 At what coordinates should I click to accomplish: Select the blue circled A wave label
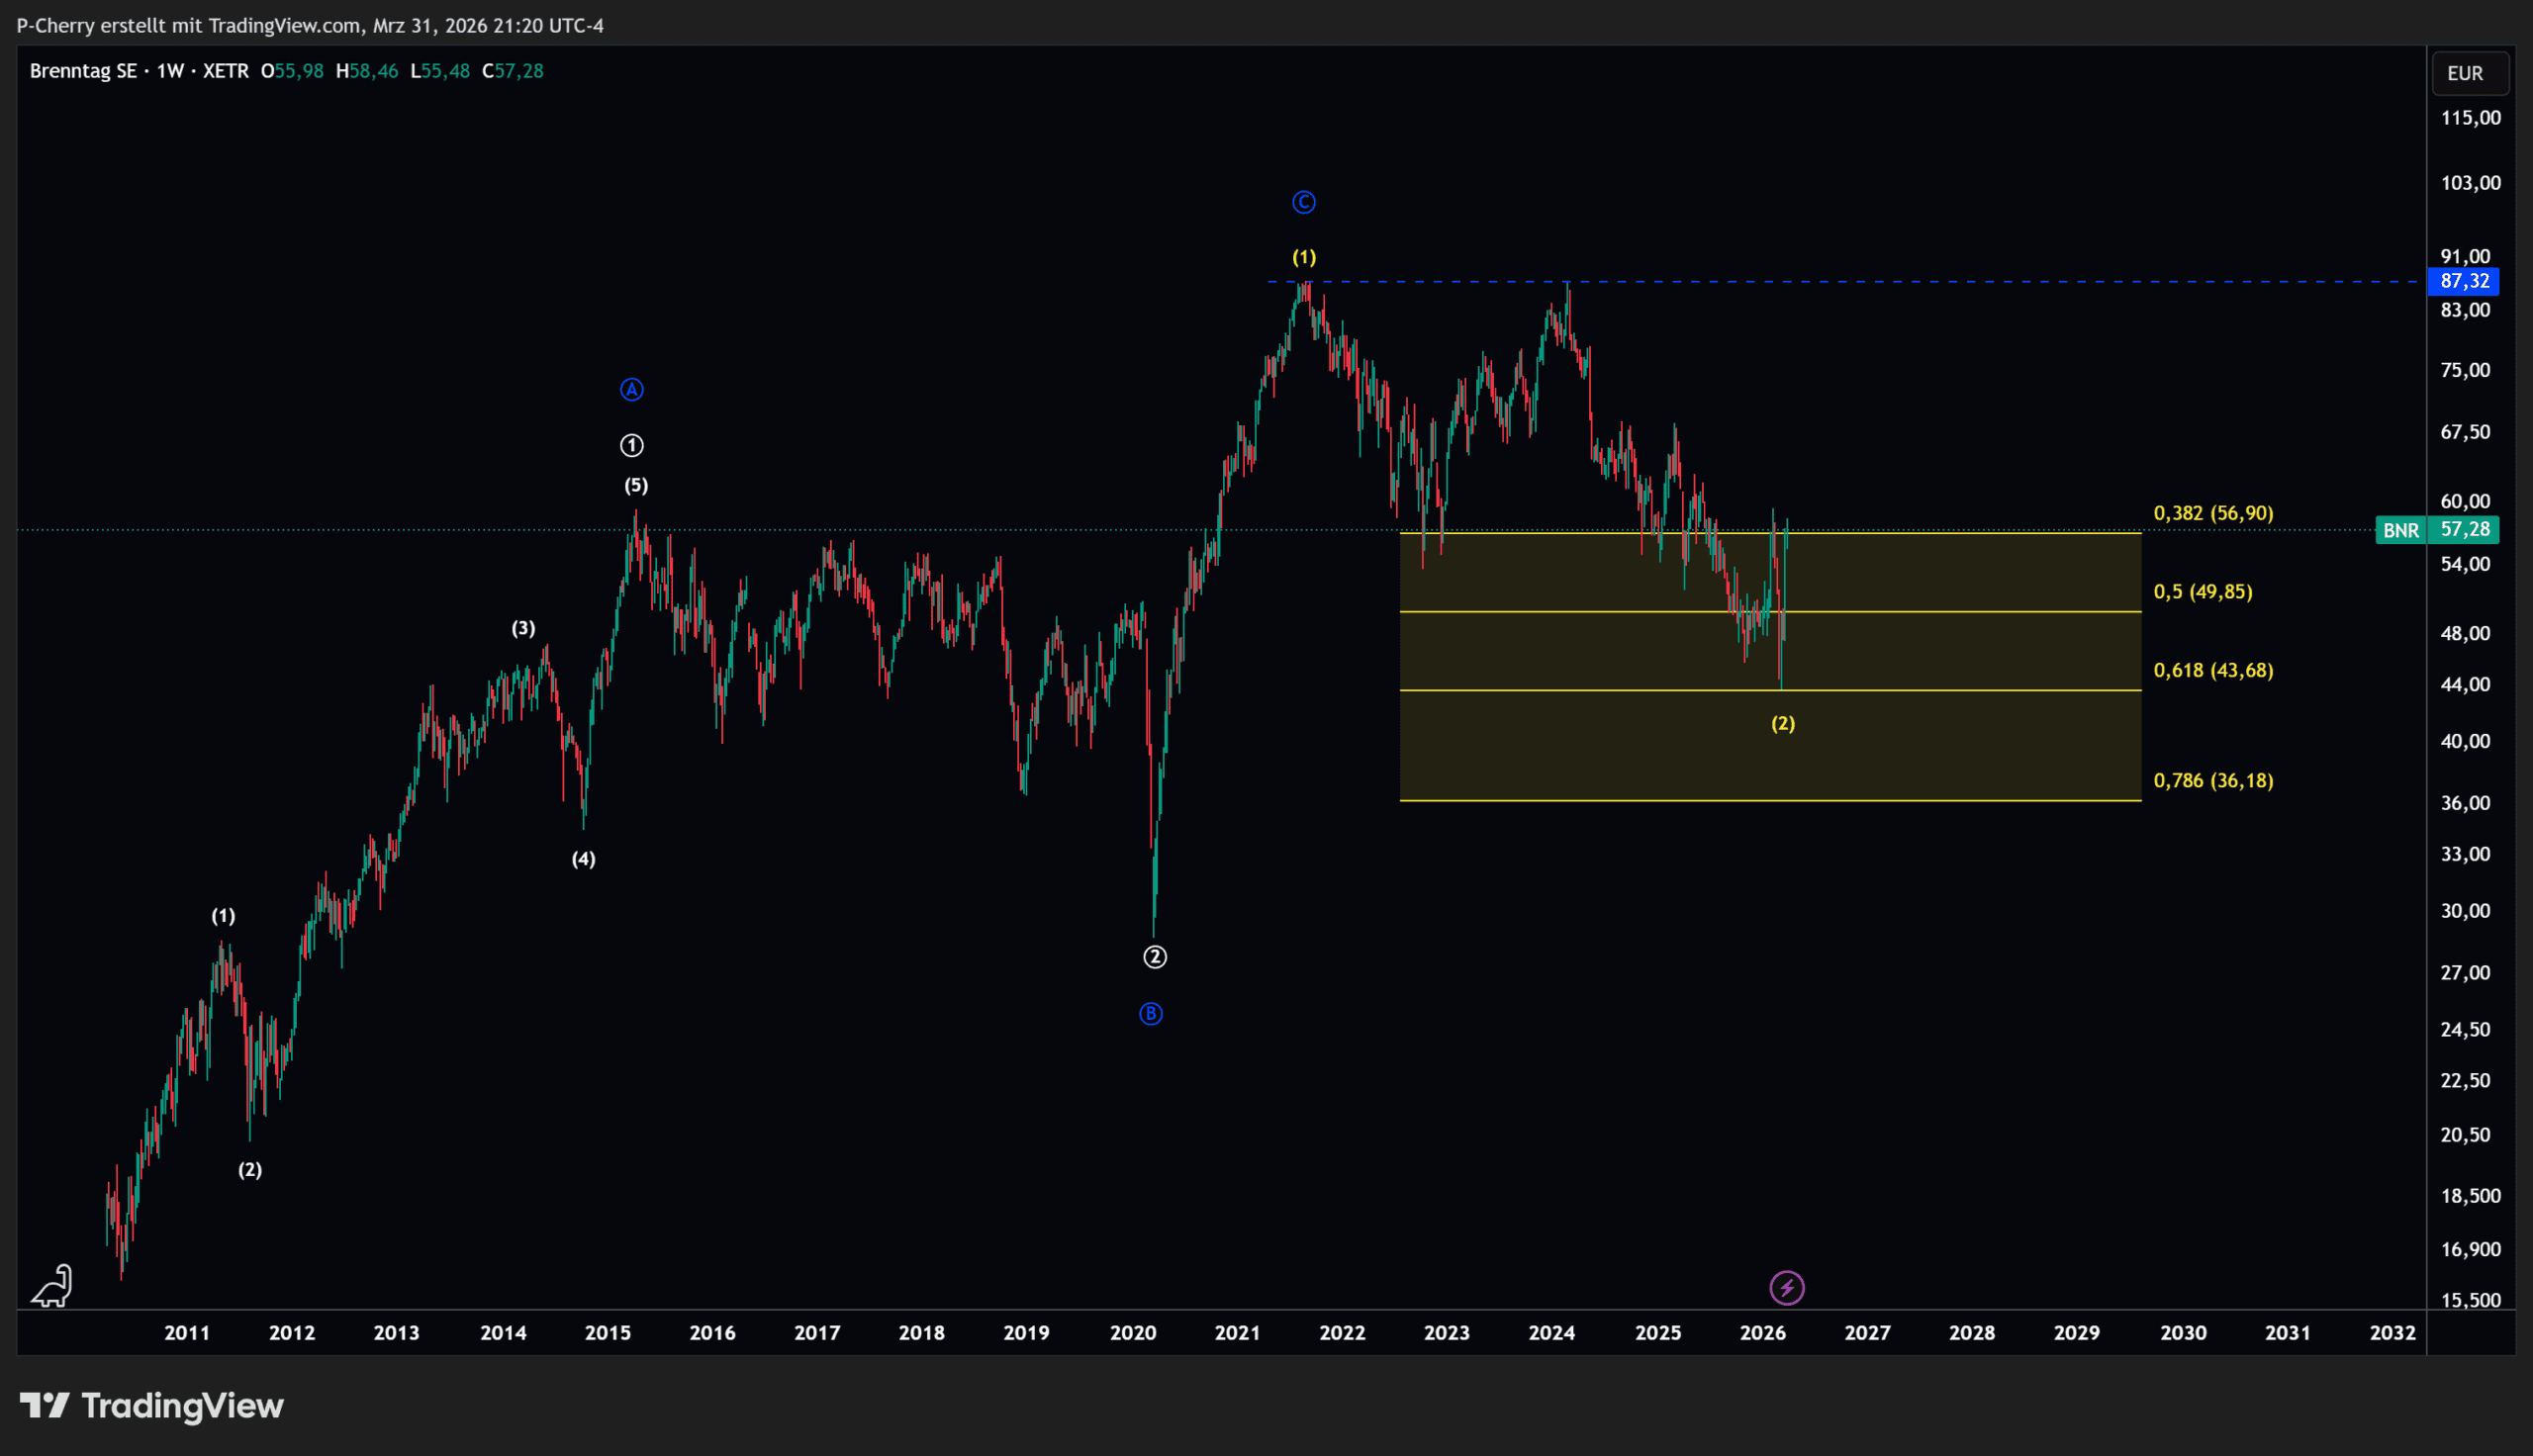point(631,389)
